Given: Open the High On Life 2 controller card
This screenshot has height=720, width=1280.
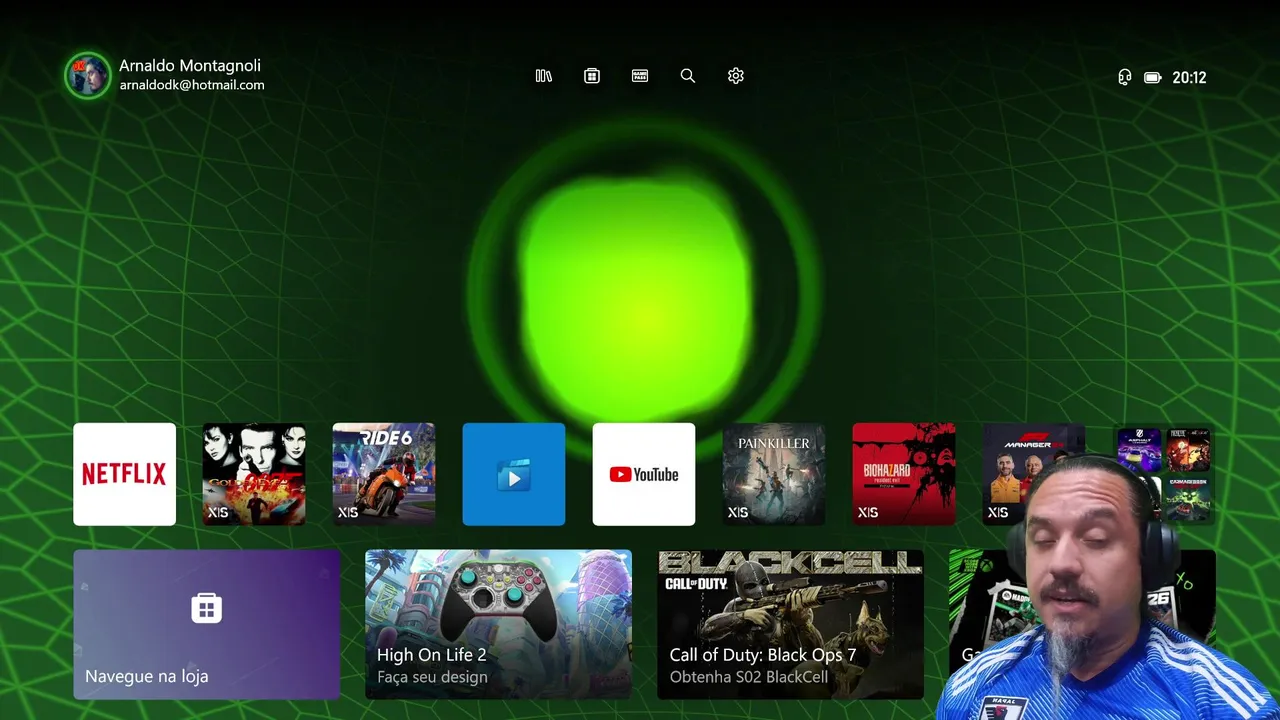Looking at the screenshot, I should click(498, 624).
